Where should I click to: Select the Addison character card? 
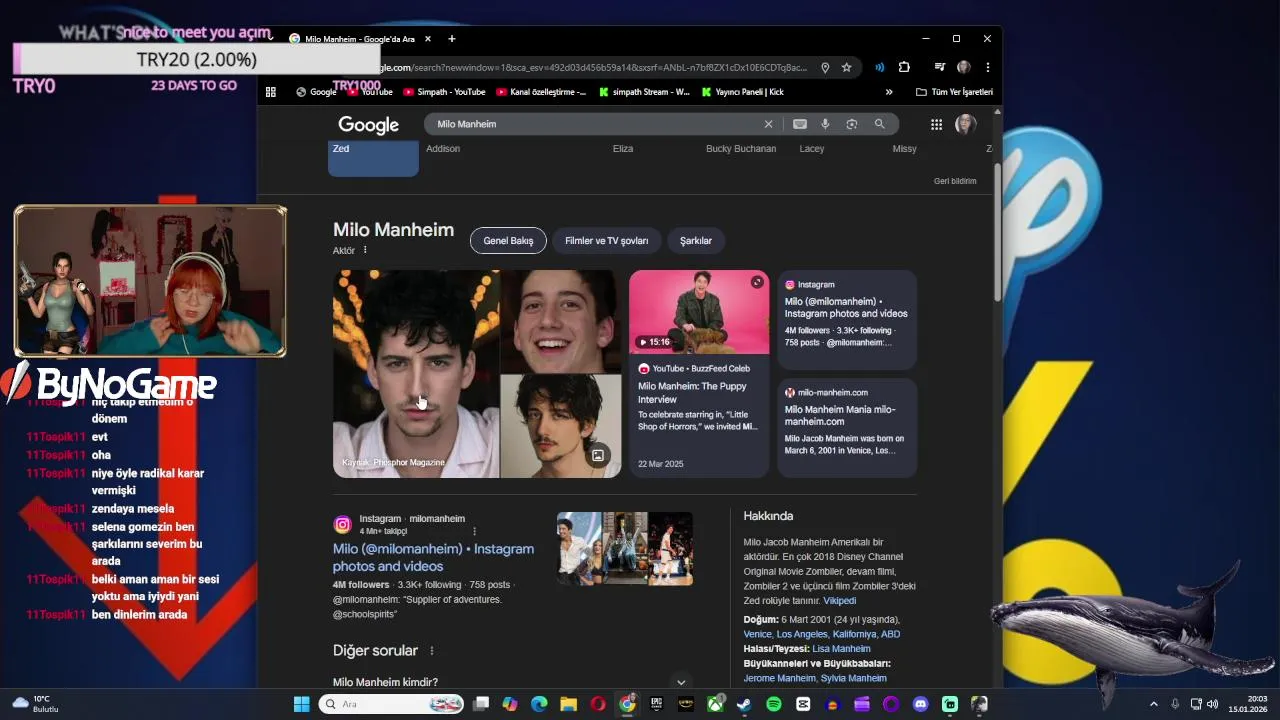click(x=443, y=149)
